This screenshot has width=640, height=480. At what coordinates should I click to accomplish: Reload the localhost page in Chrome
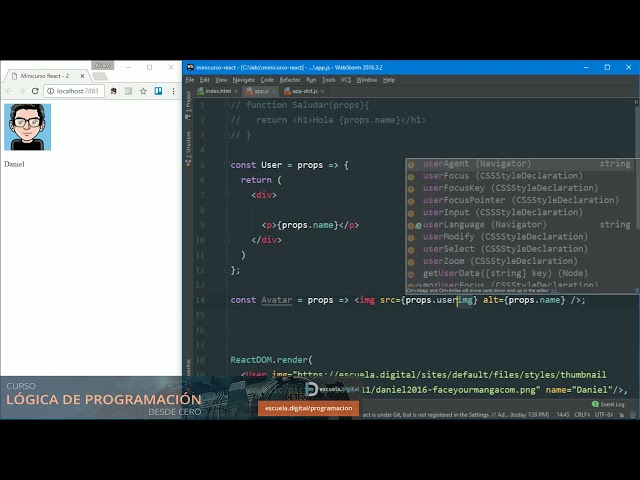pos(35,91)
